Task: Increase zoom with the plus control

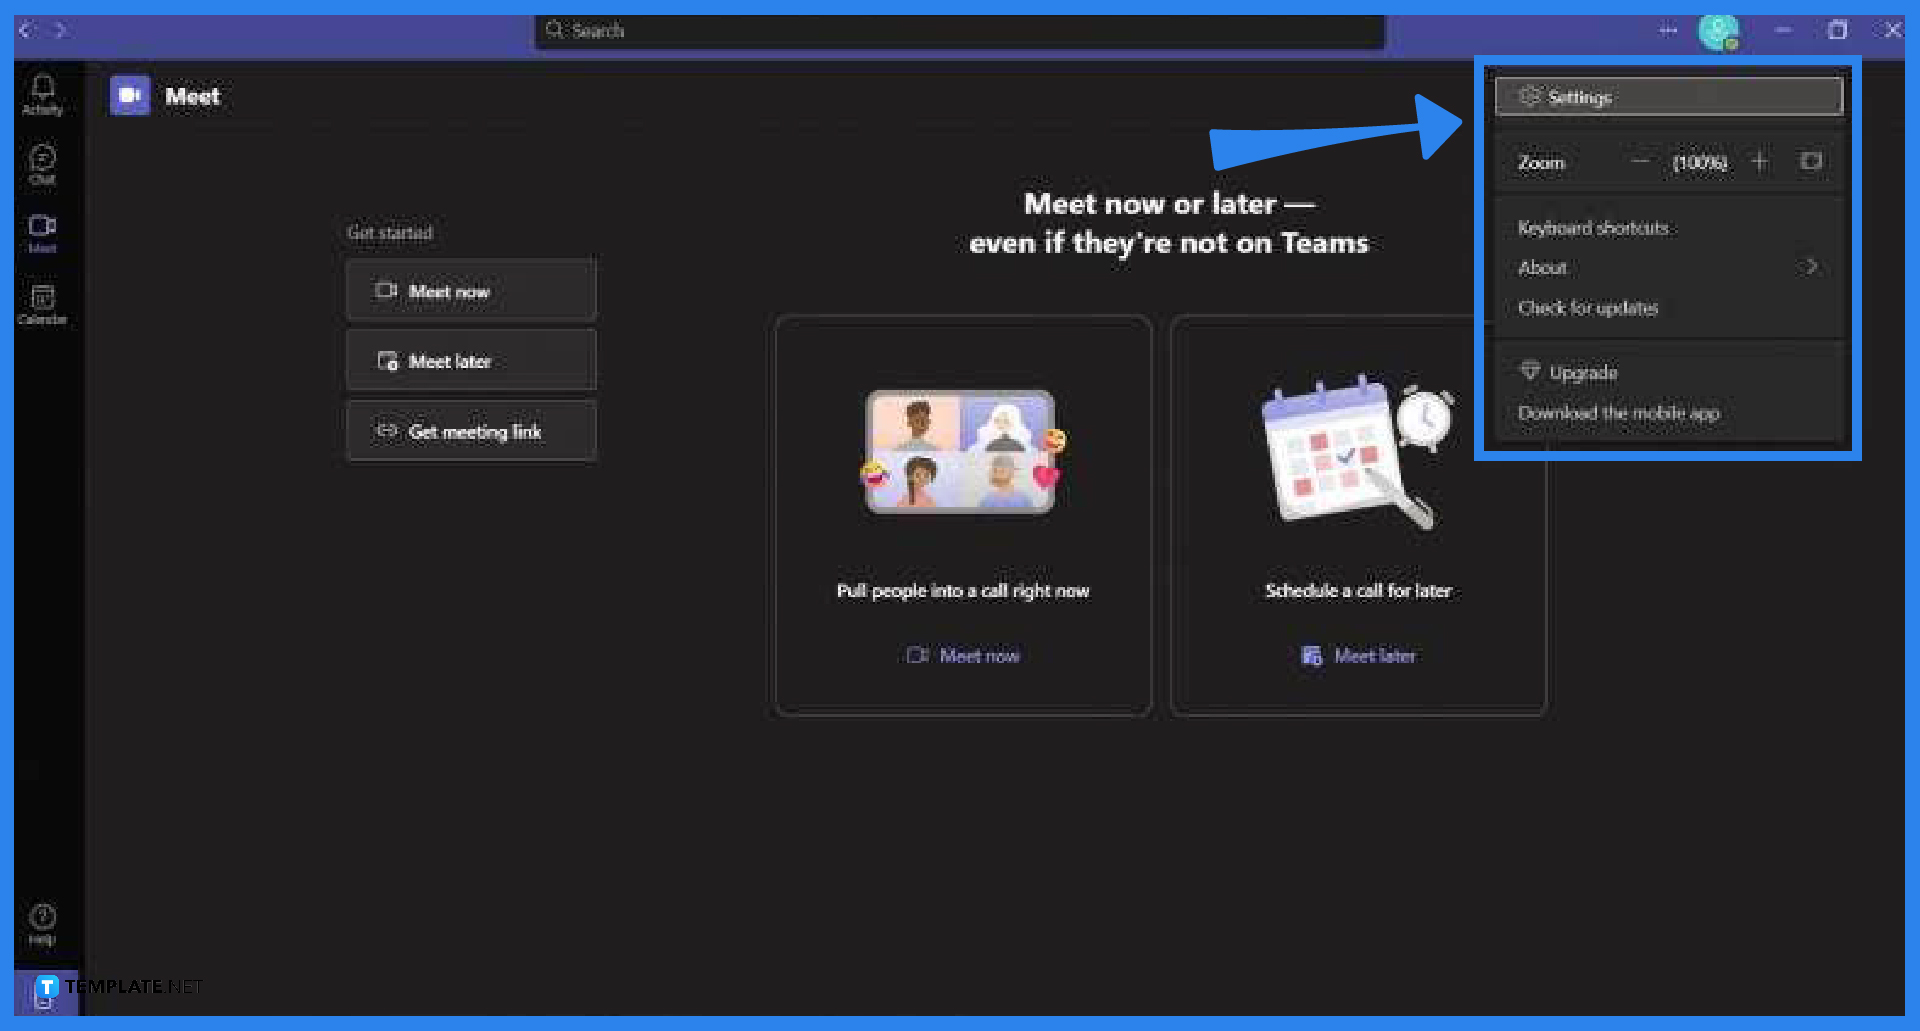Action: [1760, 161]
